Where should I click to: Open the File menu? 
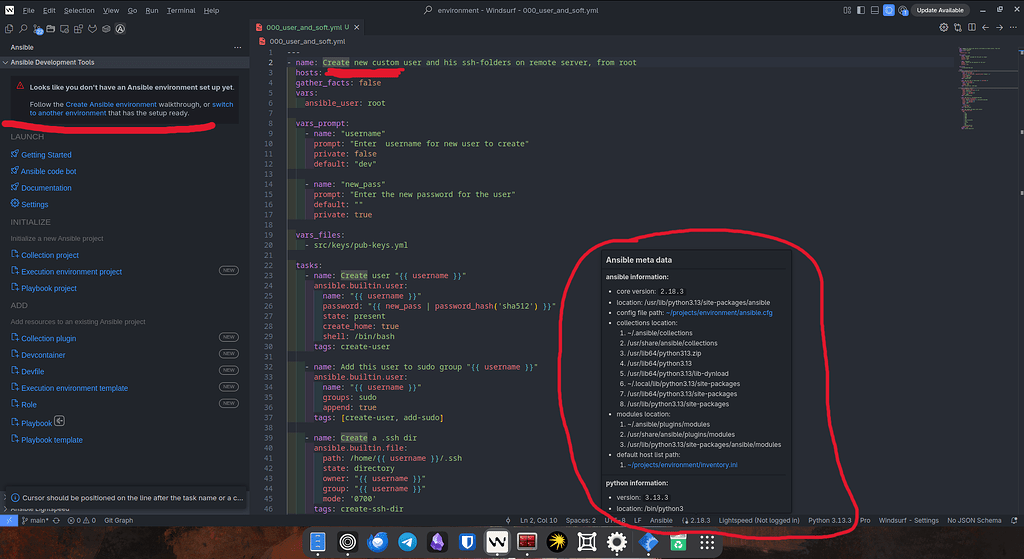point(28,10)
